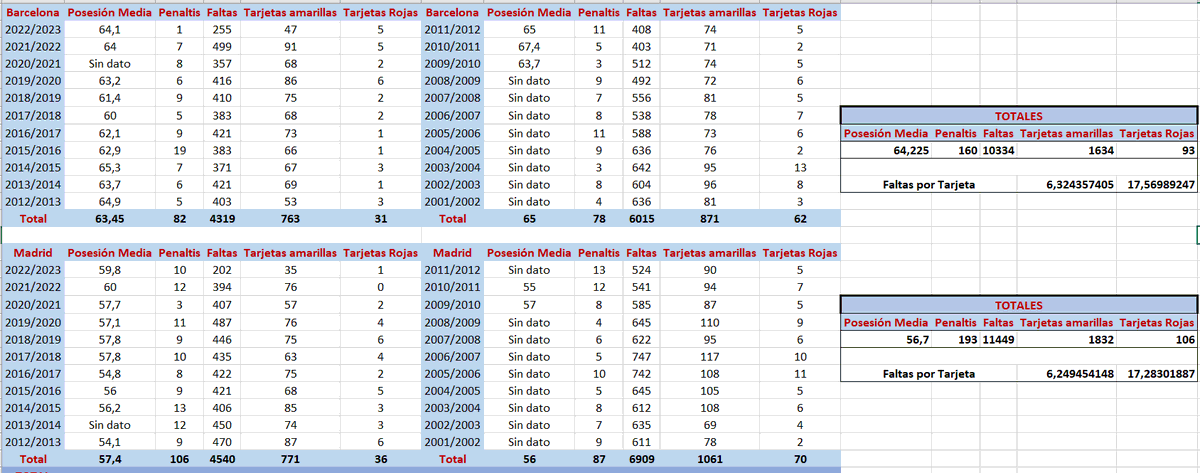Viewport: 1200px width, 473px height.
Task: Click the Total label left of 57,4
Action: pos(33,459)
